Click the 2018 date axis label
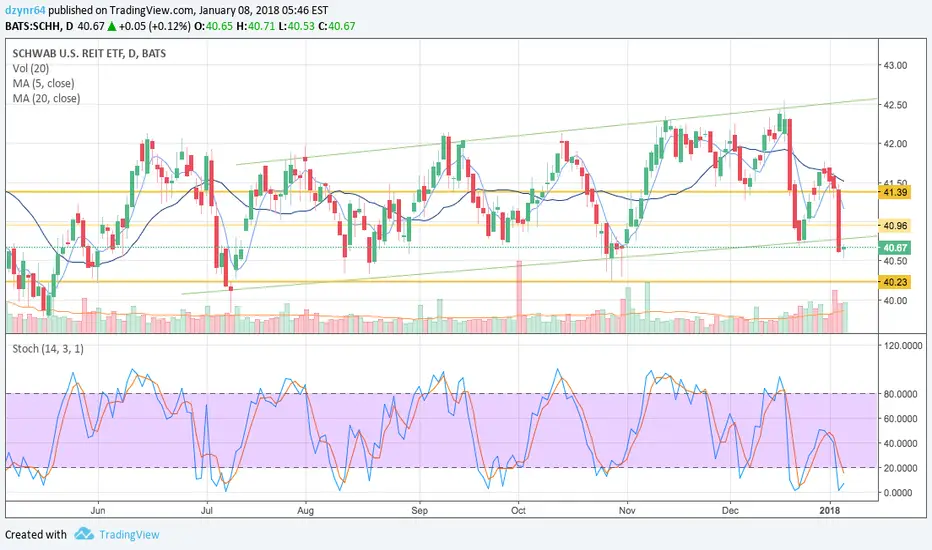 coord(830,511)
